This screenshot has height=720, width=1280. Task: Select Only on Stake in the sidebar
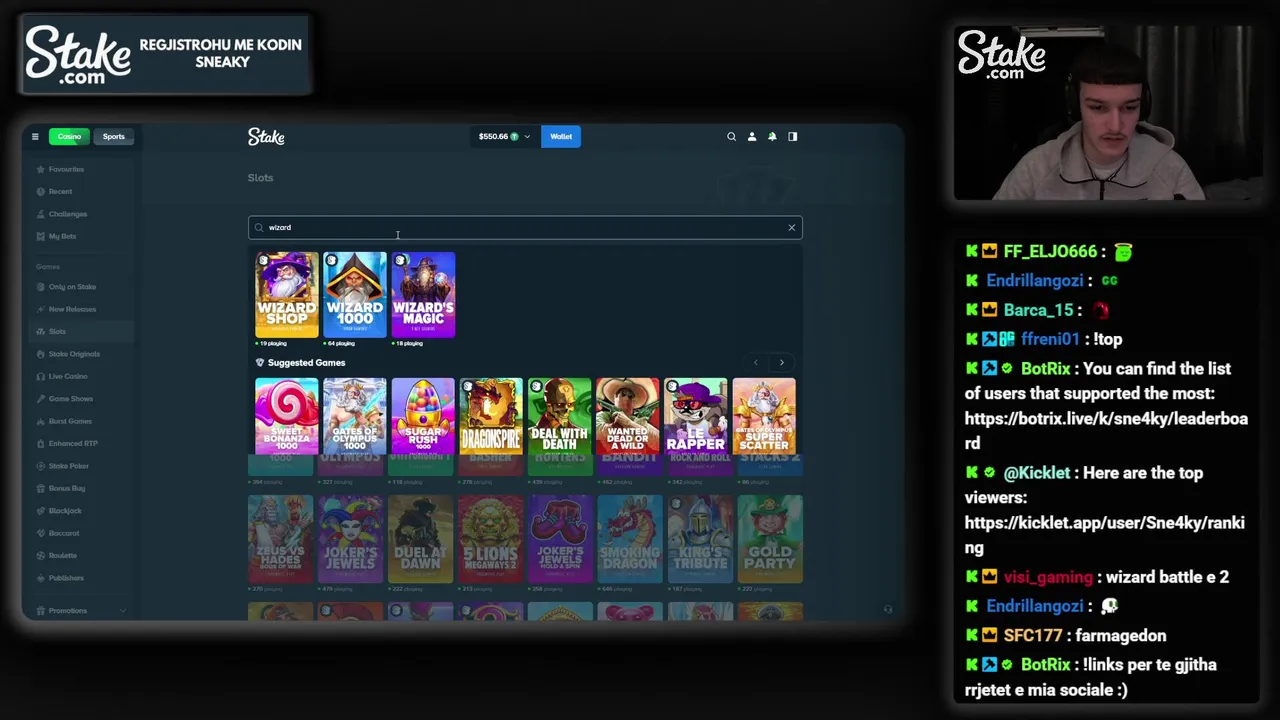[x=72, y=287]
